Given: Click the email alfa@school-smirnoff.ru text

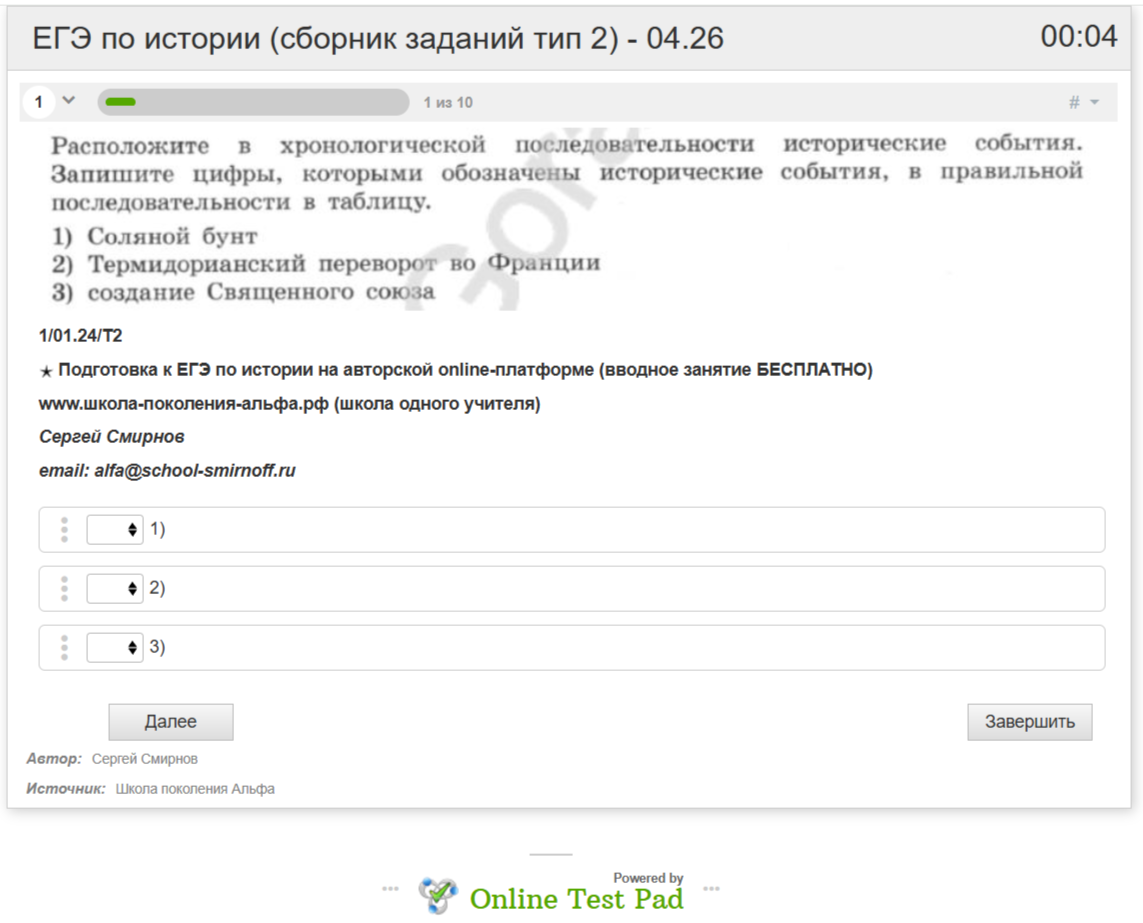Looking at the screenshot, I should pos(167,470).
